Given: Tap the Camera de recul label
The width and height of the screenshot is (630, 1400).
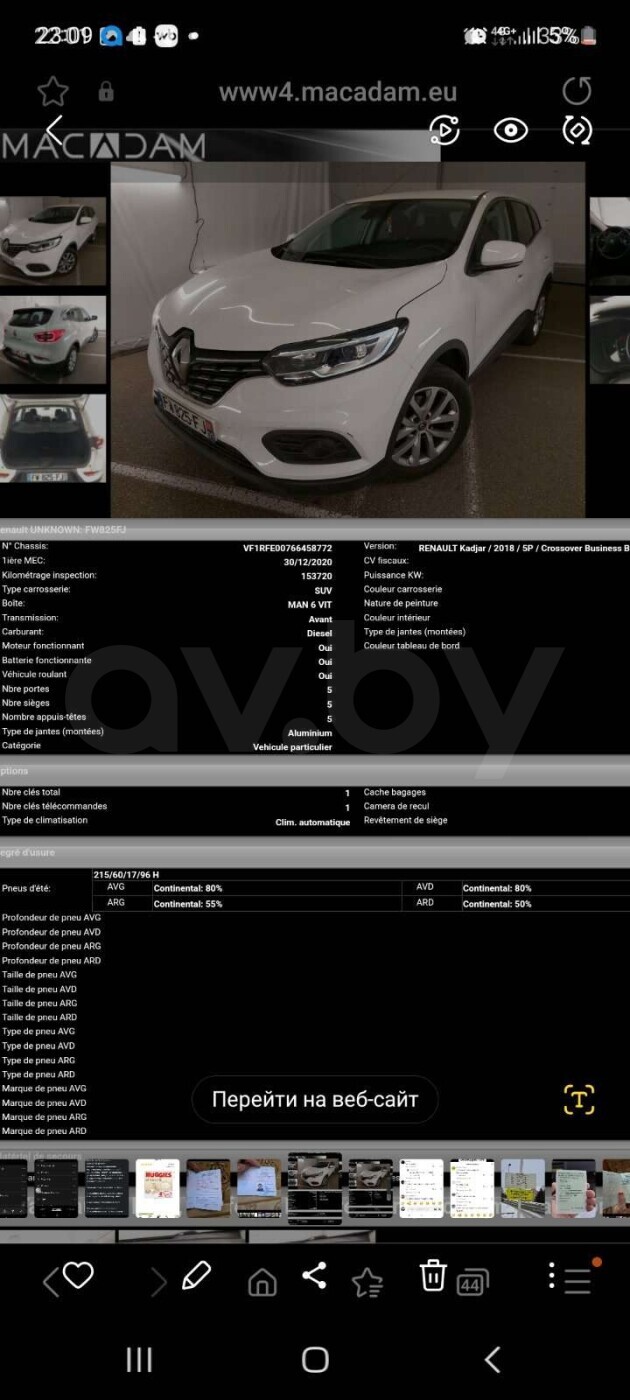Looking at the screenshot, I should (x=397, y=806).
